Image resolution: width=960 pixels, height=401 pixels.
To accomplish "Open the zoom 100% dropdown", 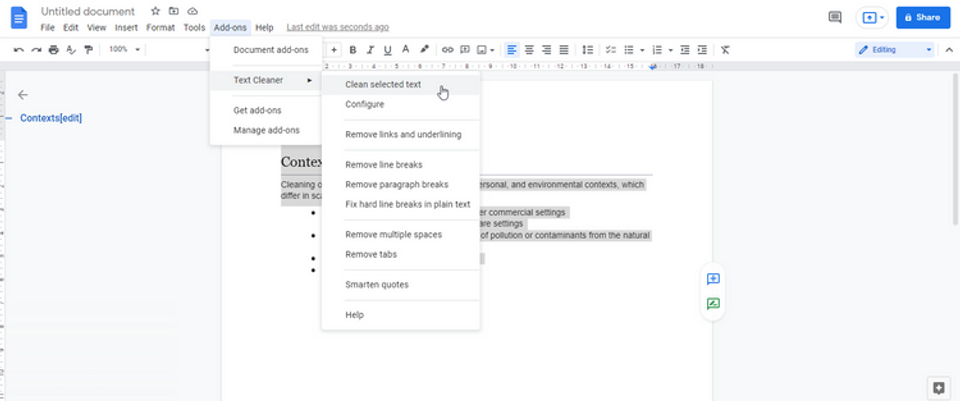I will click(124, 50).
